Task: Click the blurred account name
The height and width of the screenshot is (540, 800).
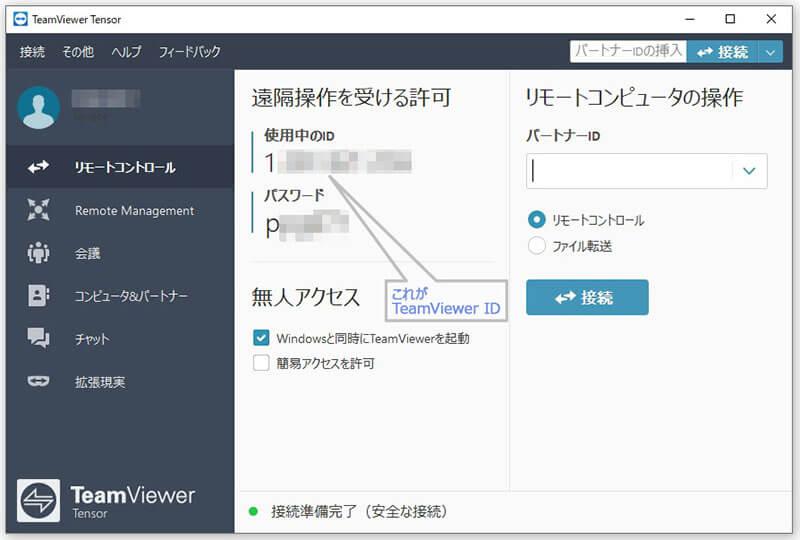Action: (x=106, y=98)
